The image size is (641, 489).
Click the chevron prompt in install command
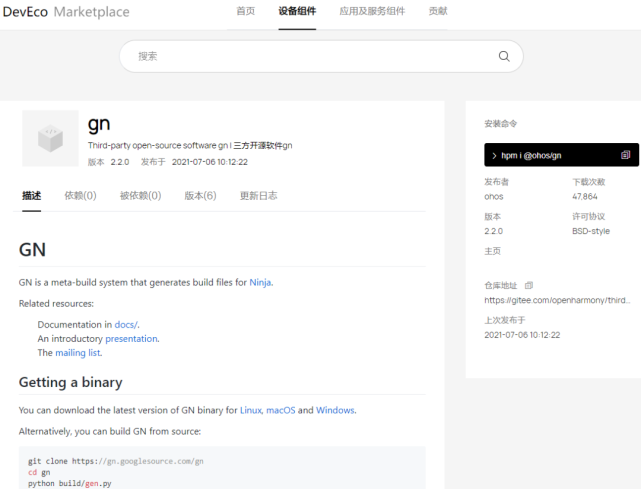(x=494, y=155)
